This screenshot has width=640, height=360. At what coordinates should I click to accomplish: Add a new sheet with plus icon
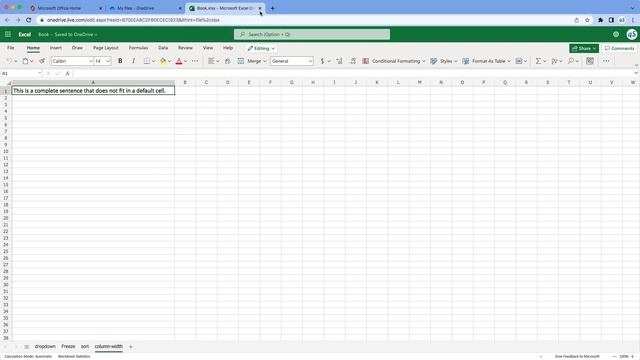point(131,347)
